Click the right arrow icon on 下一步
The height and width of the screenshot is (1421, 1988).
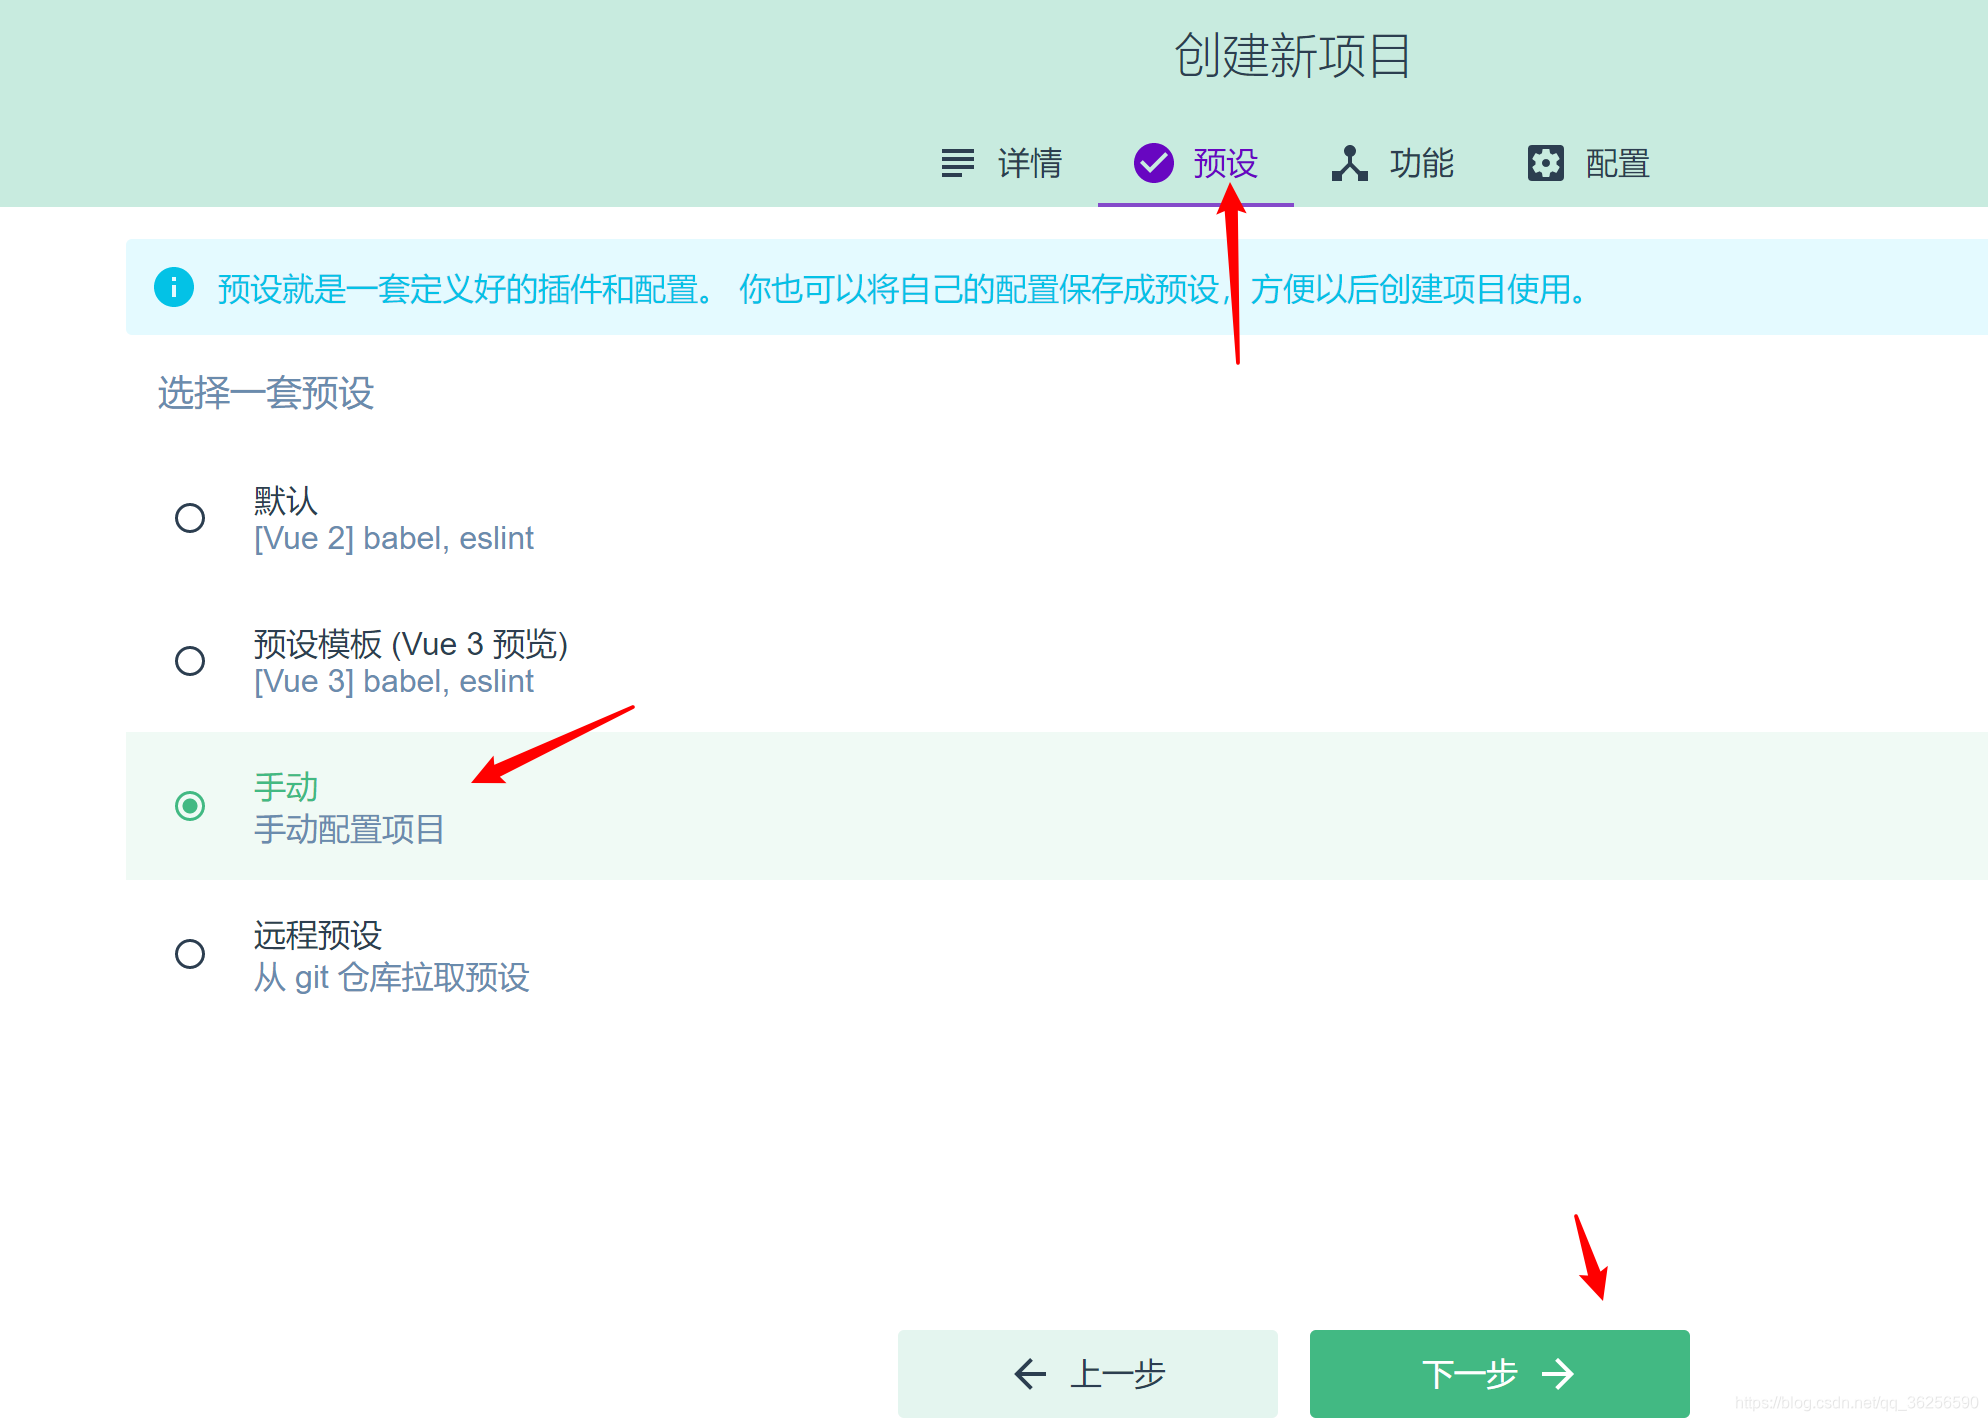(1558, 1374)
